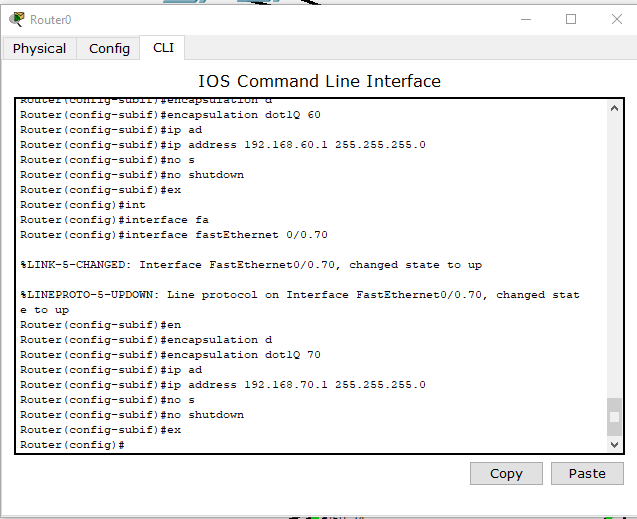Click the empty scrollbar track above the thumb
This screenshot has width=637, height=519.
pos(614,256)
